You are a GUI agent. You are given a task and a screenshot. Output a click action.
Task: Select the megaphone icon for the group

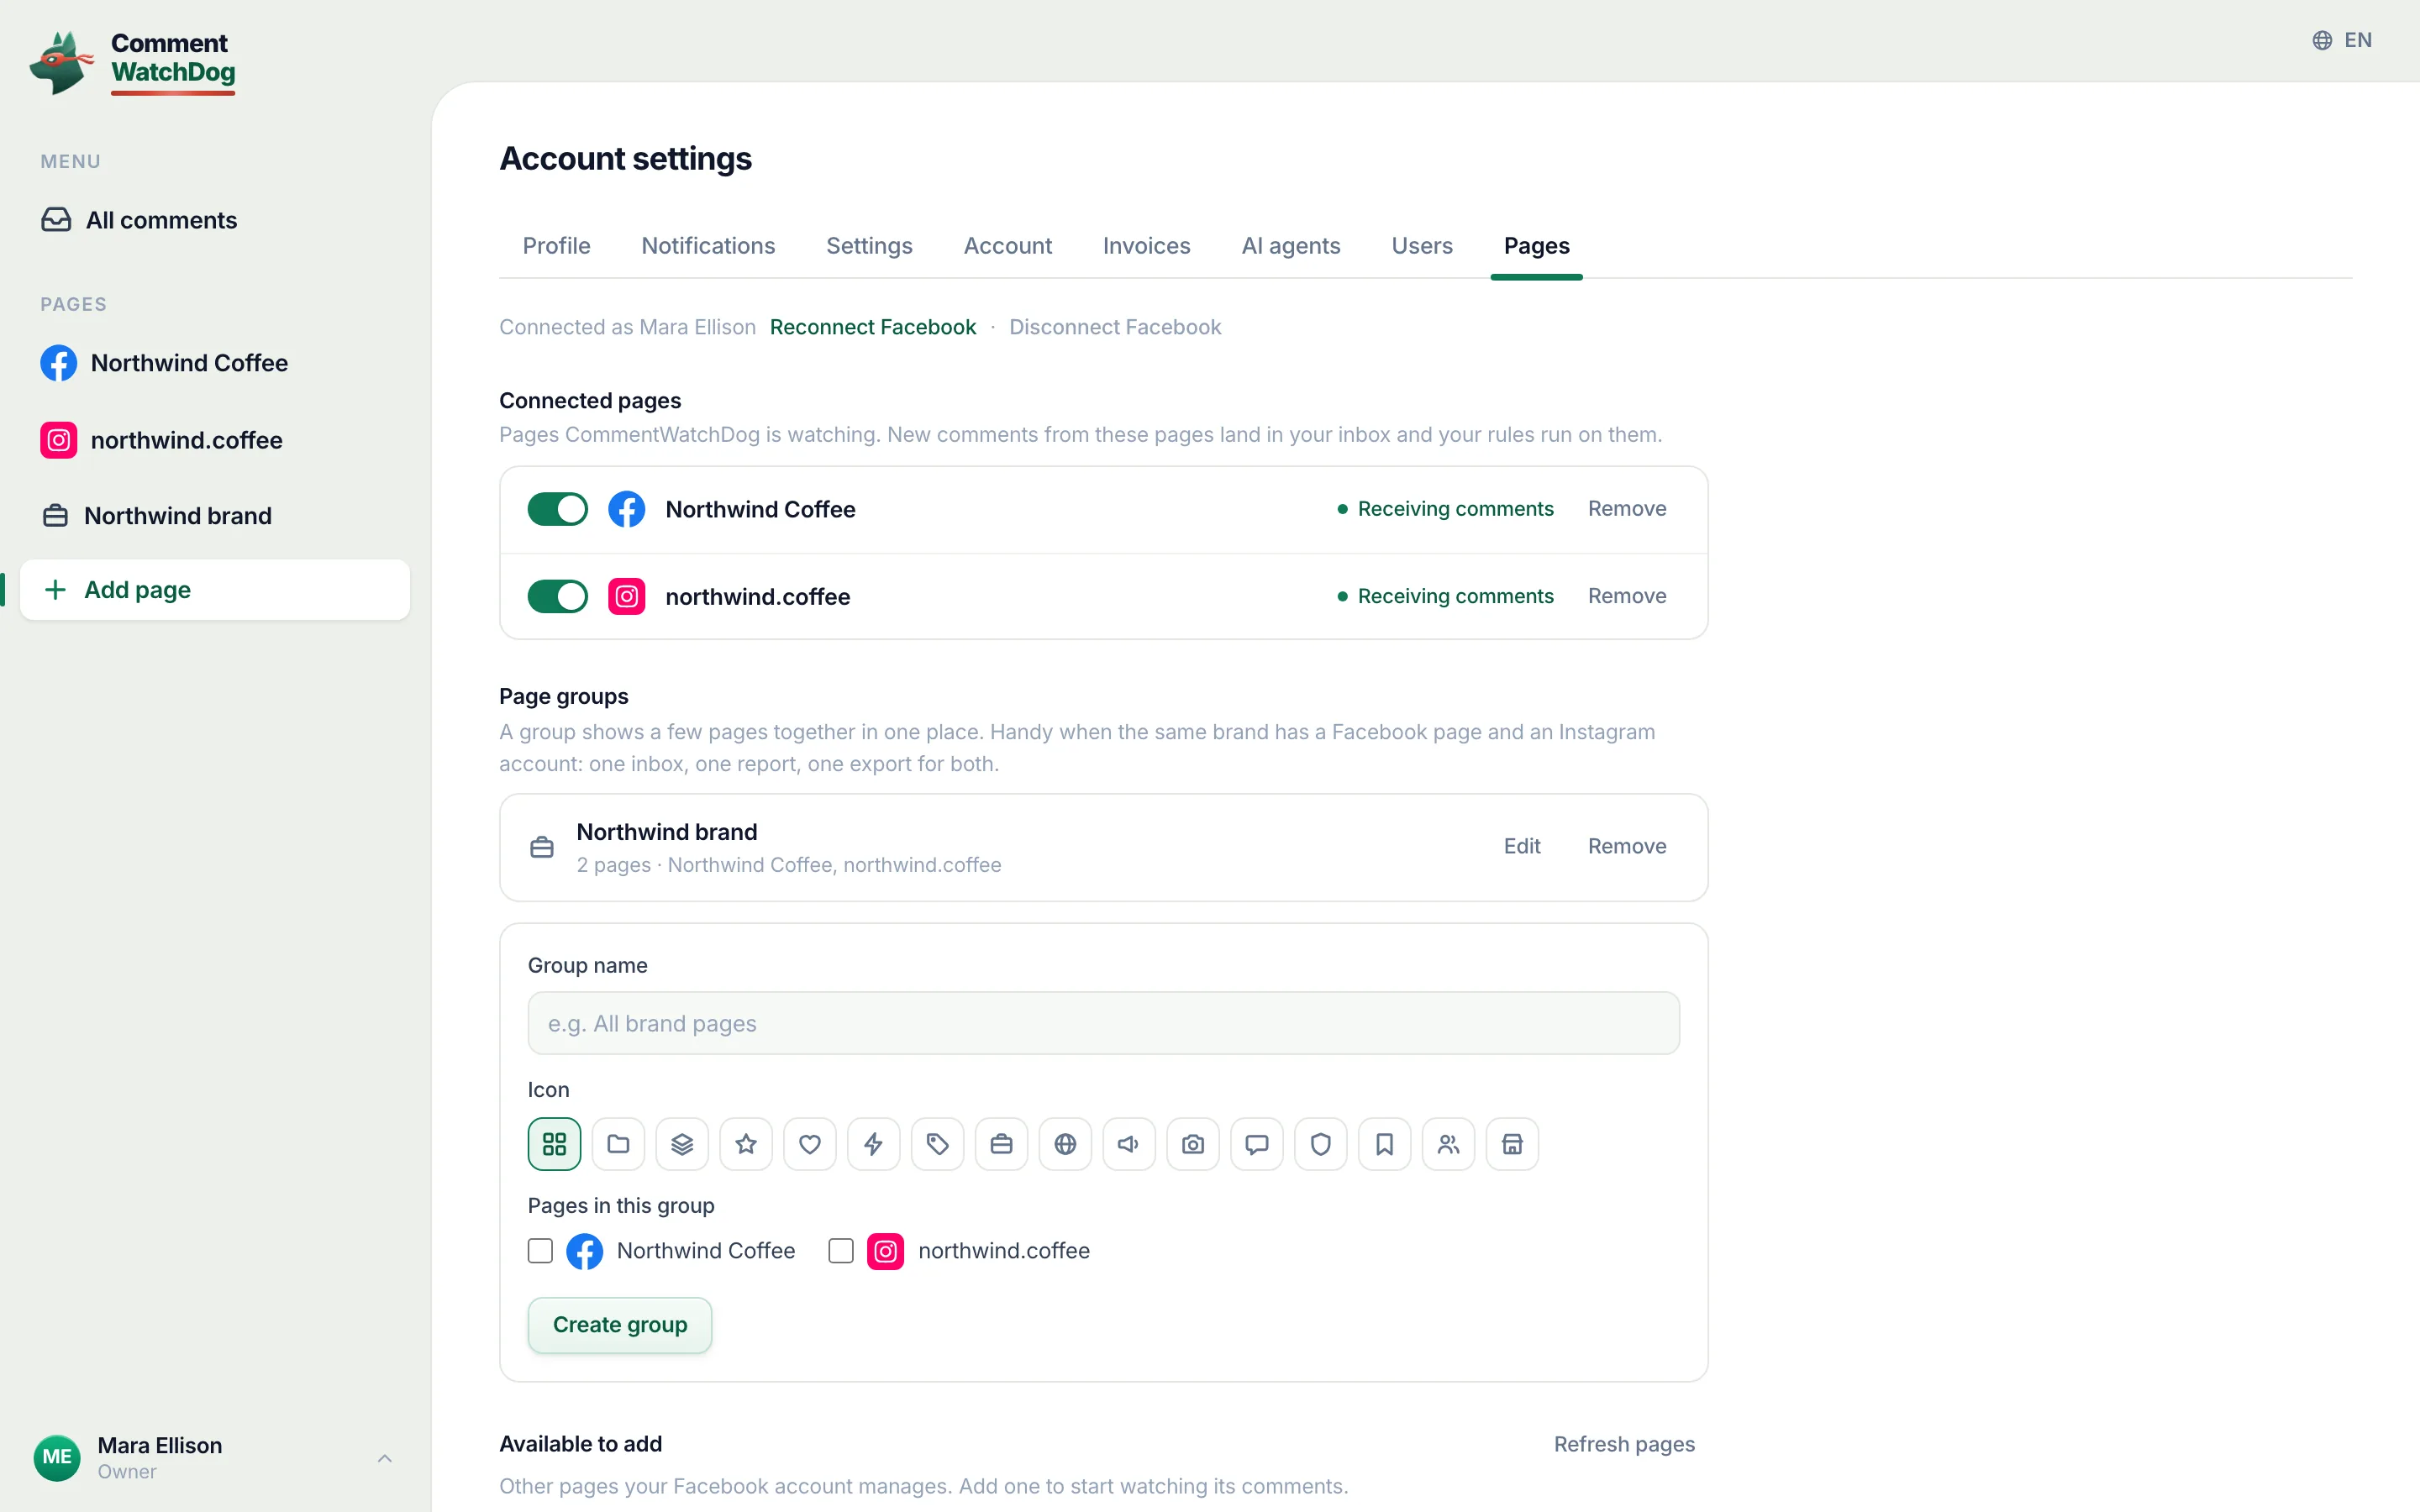coord(1129,1144)
